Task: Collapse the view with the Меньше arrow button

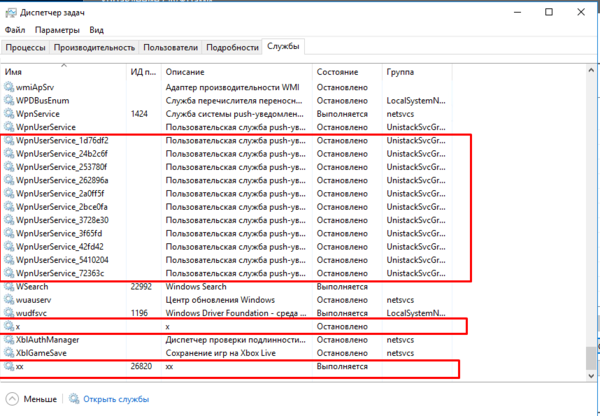Action: tap(12, 399)
